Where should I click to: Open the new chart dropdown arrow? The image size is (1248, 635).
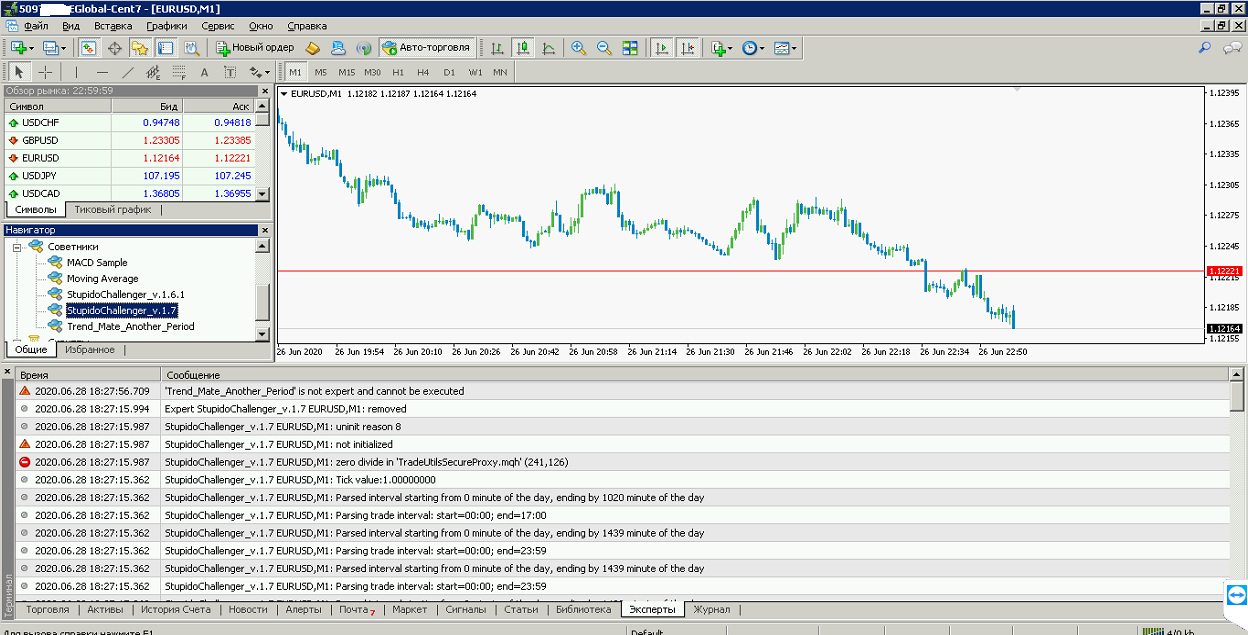click(32, 48)
